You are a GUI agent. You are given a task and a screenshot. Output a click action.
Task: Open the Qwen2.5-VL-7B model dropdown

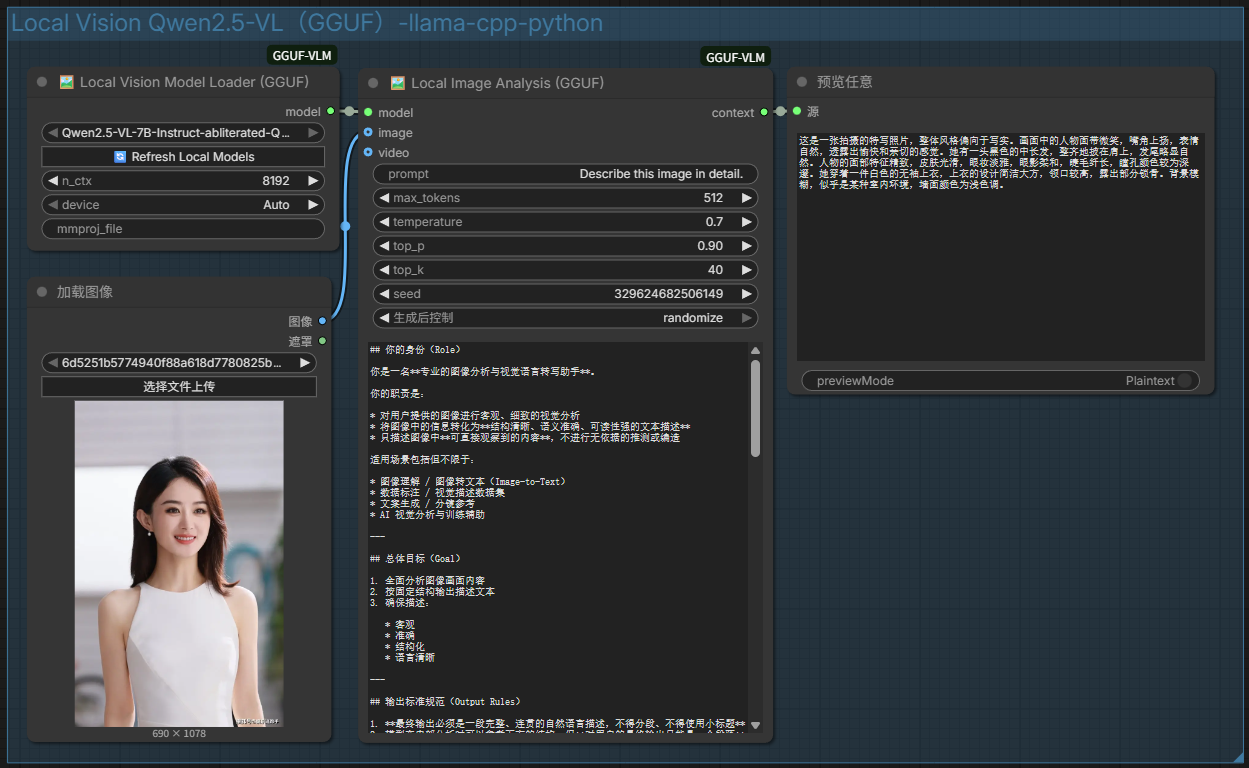coord(183,133)
